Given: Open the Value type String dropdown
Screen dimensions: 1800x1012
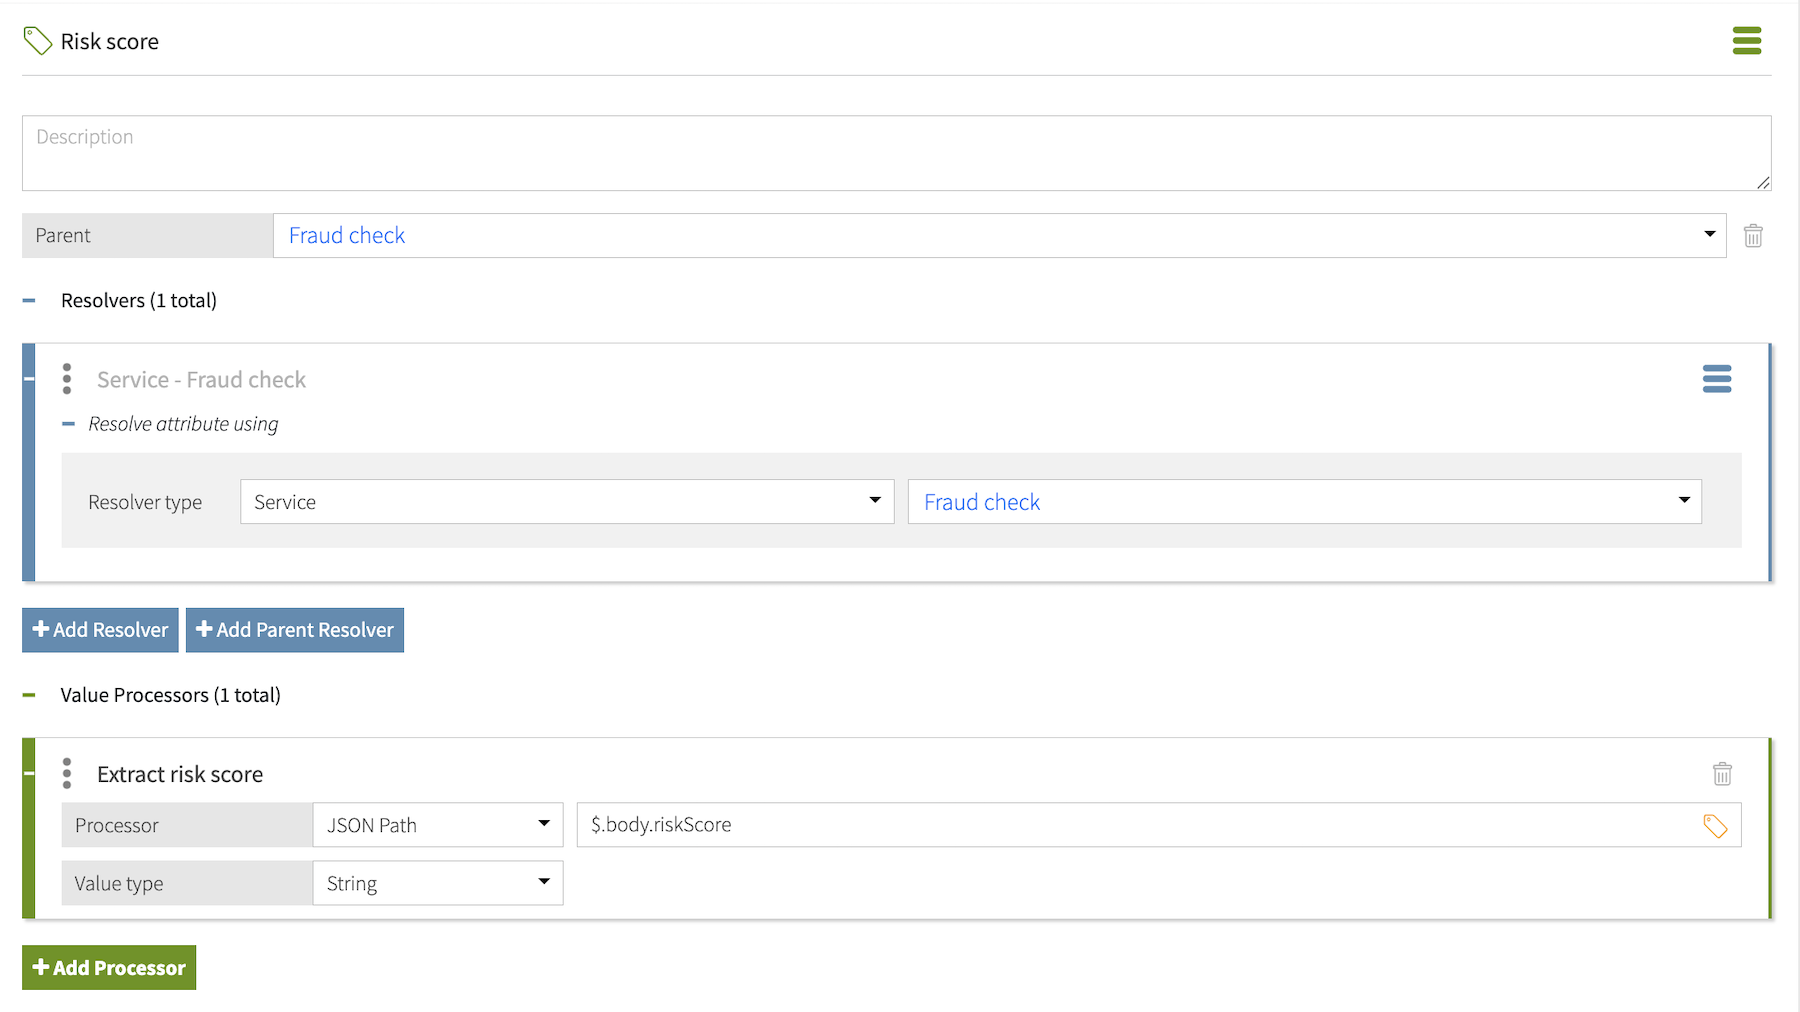Looking at the screenshot, I should [x=438, y=883].
